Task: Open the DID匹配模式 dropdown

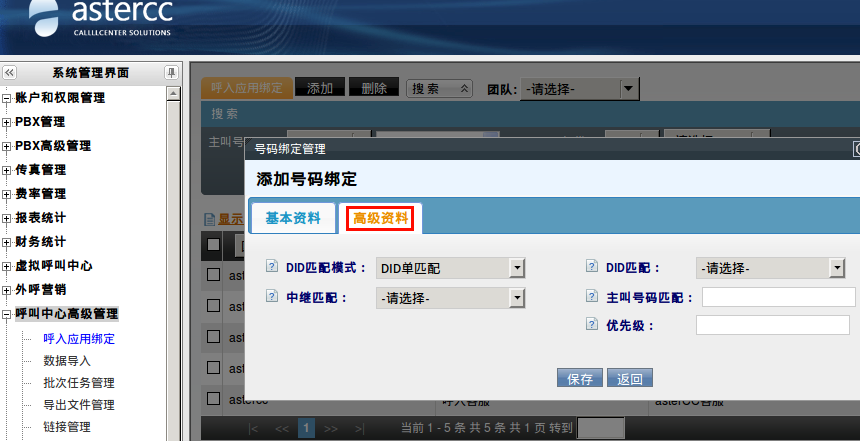Action: point(451,268)
